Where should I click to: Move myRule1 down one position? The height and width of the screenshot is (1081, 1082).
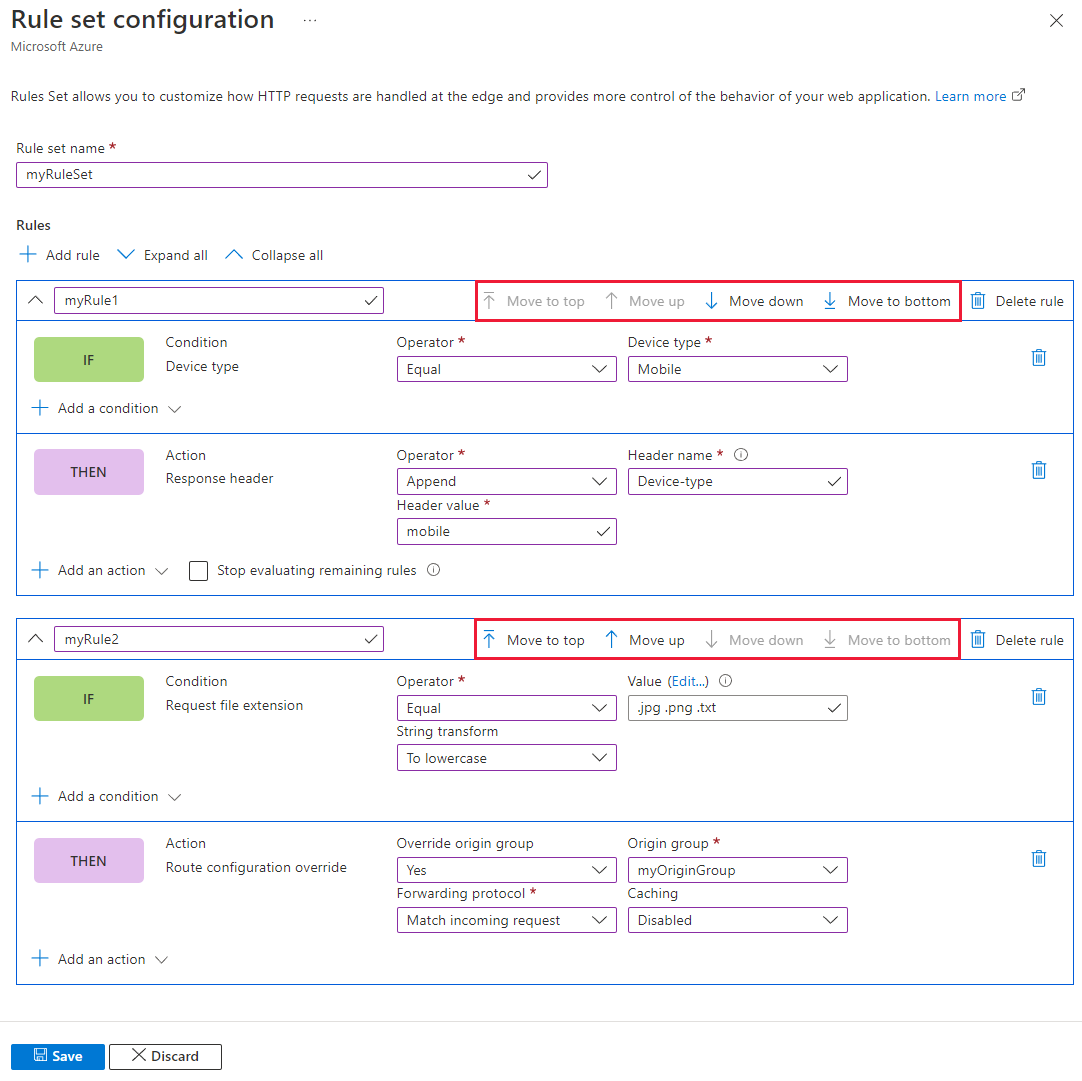(x=754, y=301)
